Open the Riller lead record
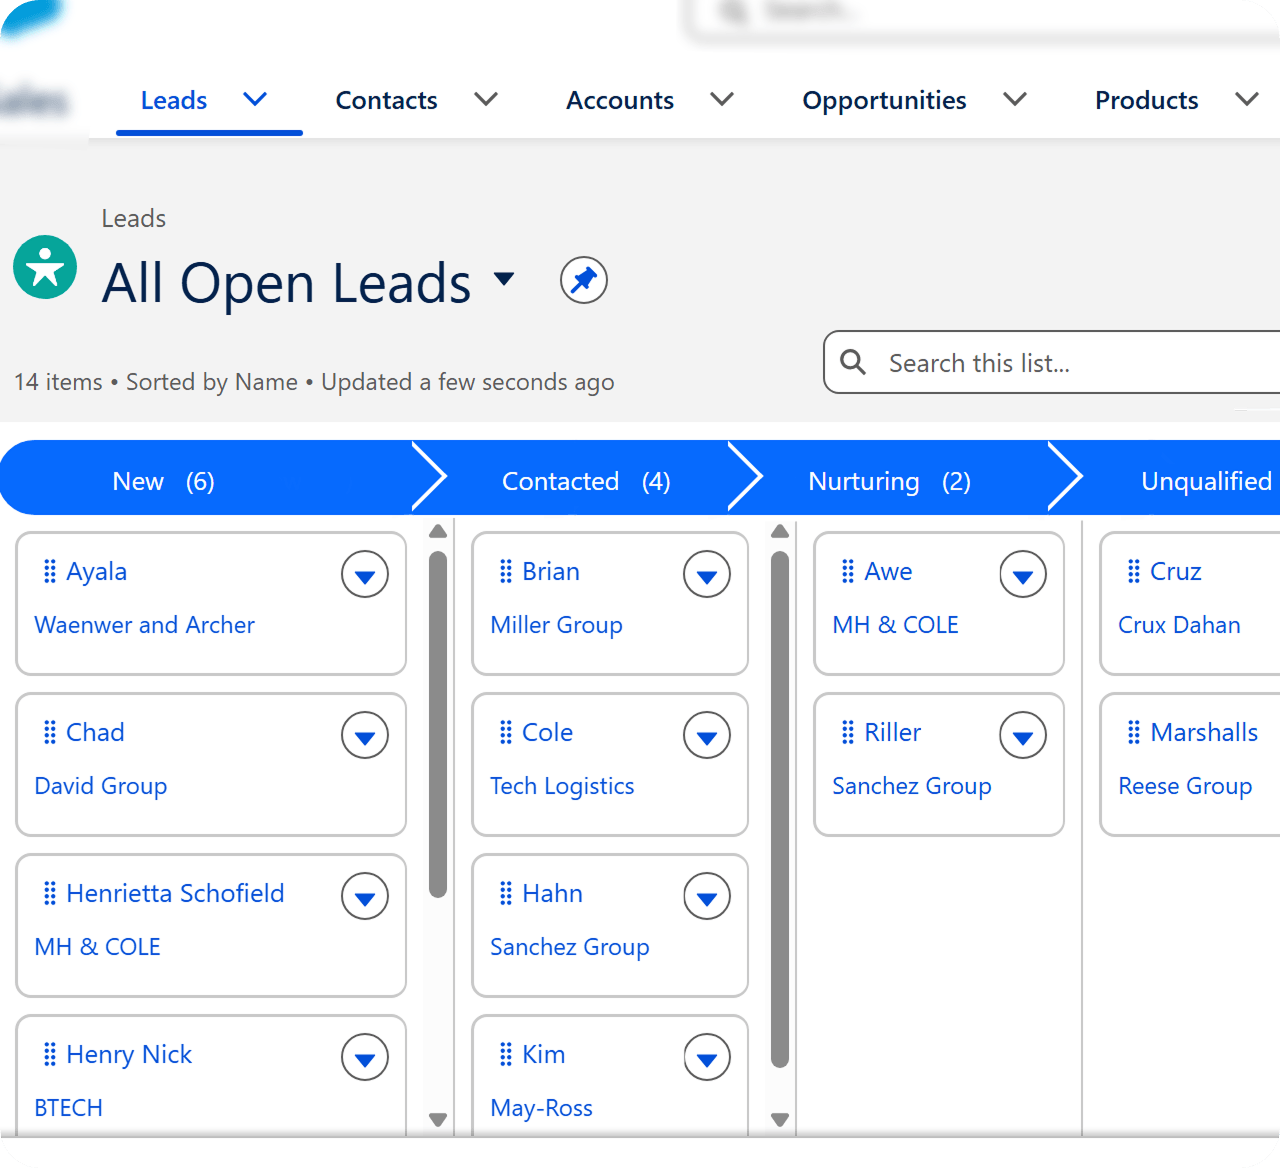The width and height of the screenshot is (1280, 1168). point(892,732)
